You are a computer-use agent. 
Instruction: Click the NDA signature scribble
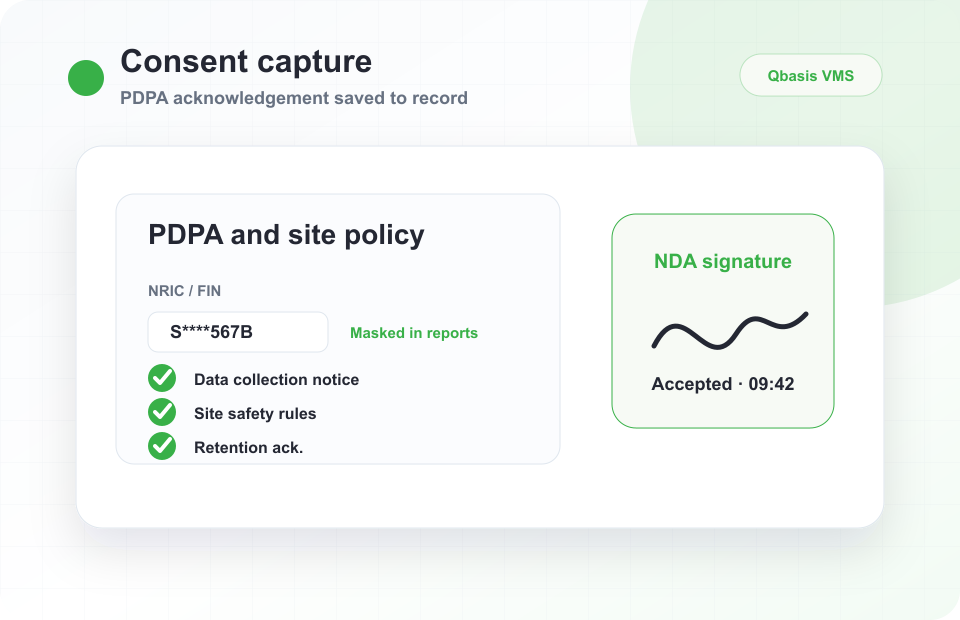[x=730, y=331]
